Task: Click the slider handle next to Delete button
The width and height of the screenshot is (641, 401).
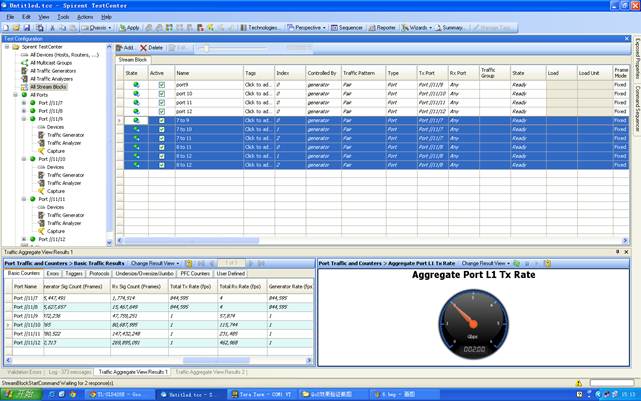Action: (x=206, y=48)
